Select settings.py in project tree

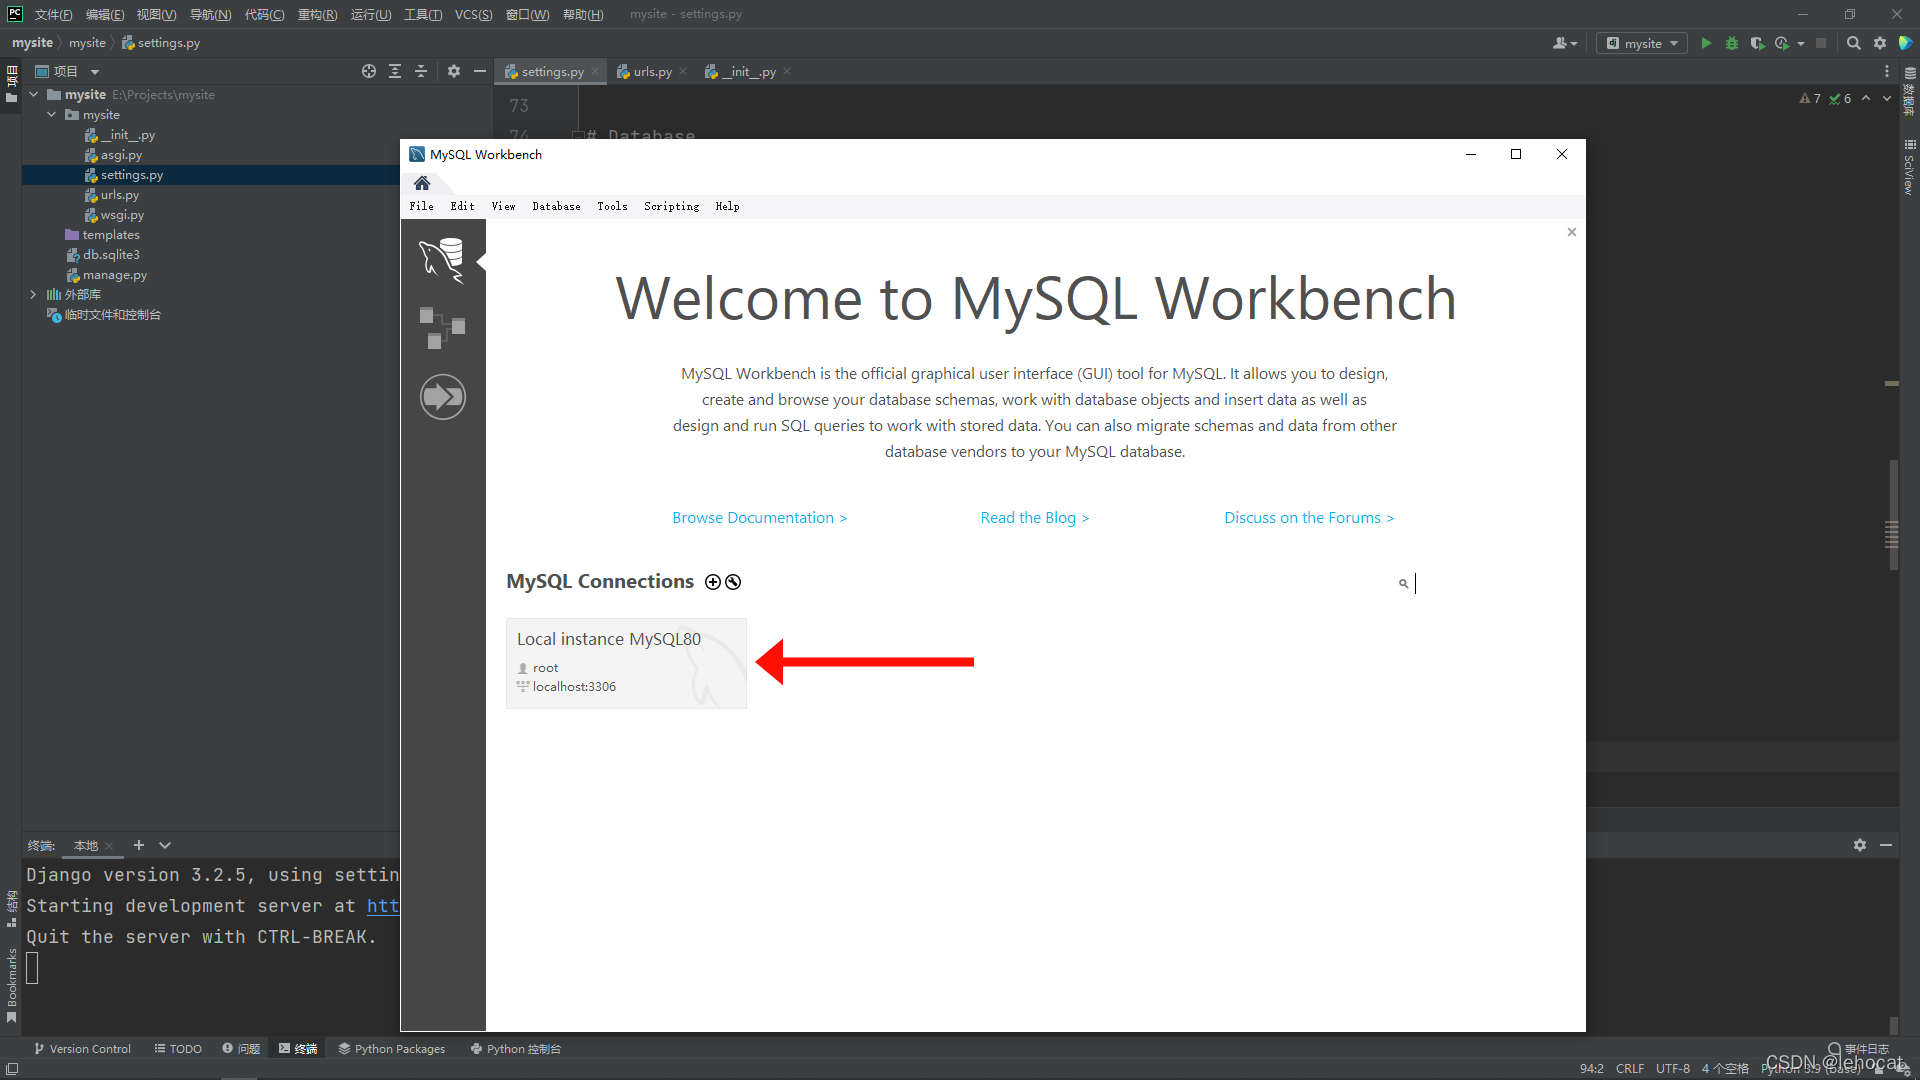[x=132, y=175]
